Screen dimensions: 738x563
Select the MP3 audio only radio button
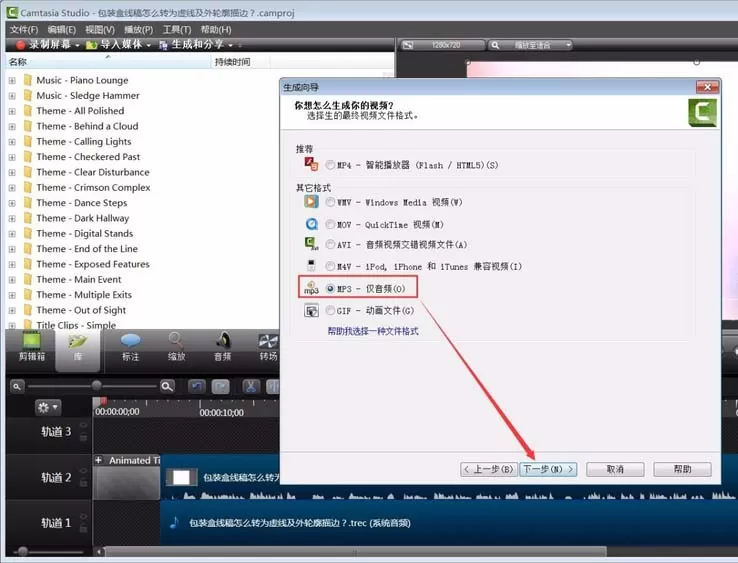click(x=330, y=289)
